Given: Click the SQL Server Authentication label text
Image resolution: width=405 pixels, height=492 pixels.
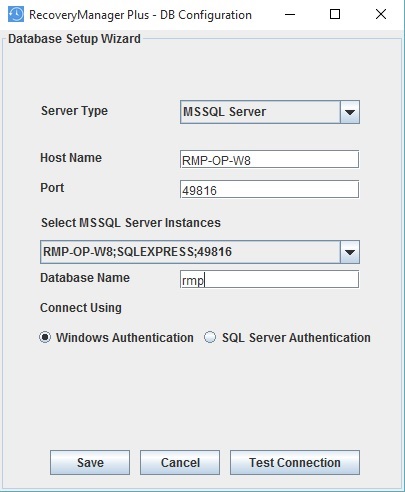Looking at the screenshot, I should (x=296, y=338).
